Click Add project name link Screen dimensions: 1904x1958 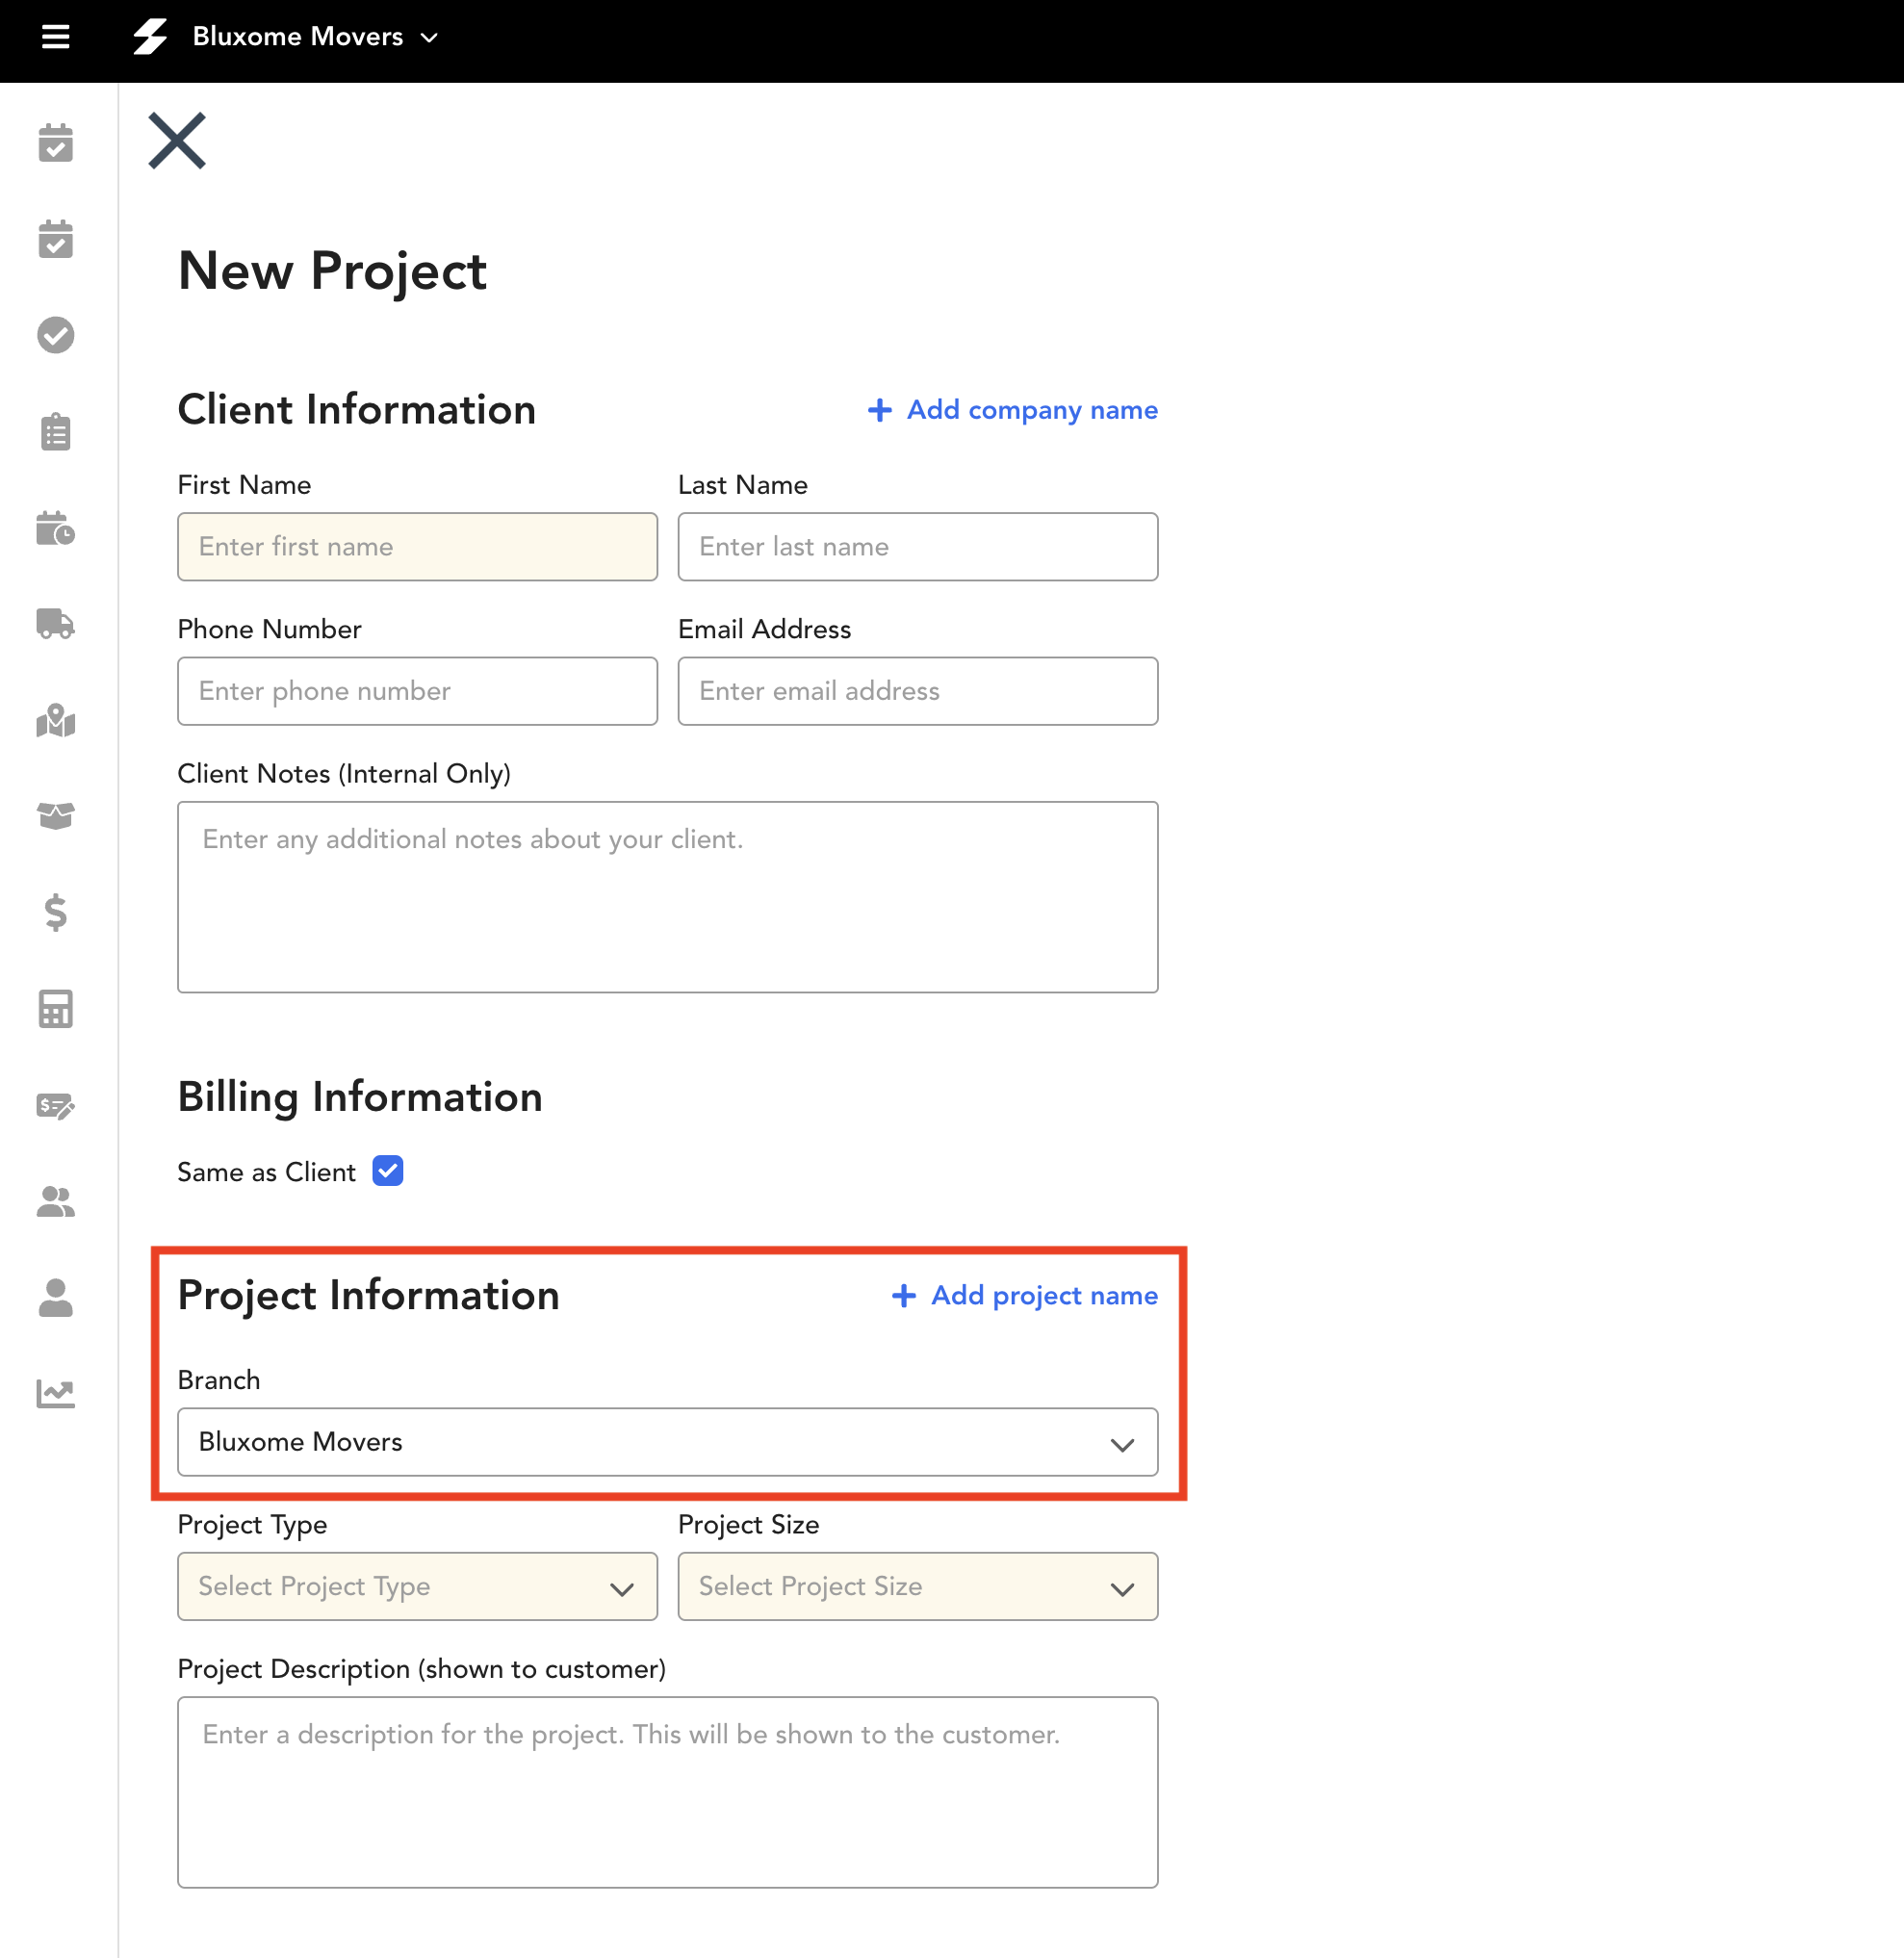coord(1025,1295)
